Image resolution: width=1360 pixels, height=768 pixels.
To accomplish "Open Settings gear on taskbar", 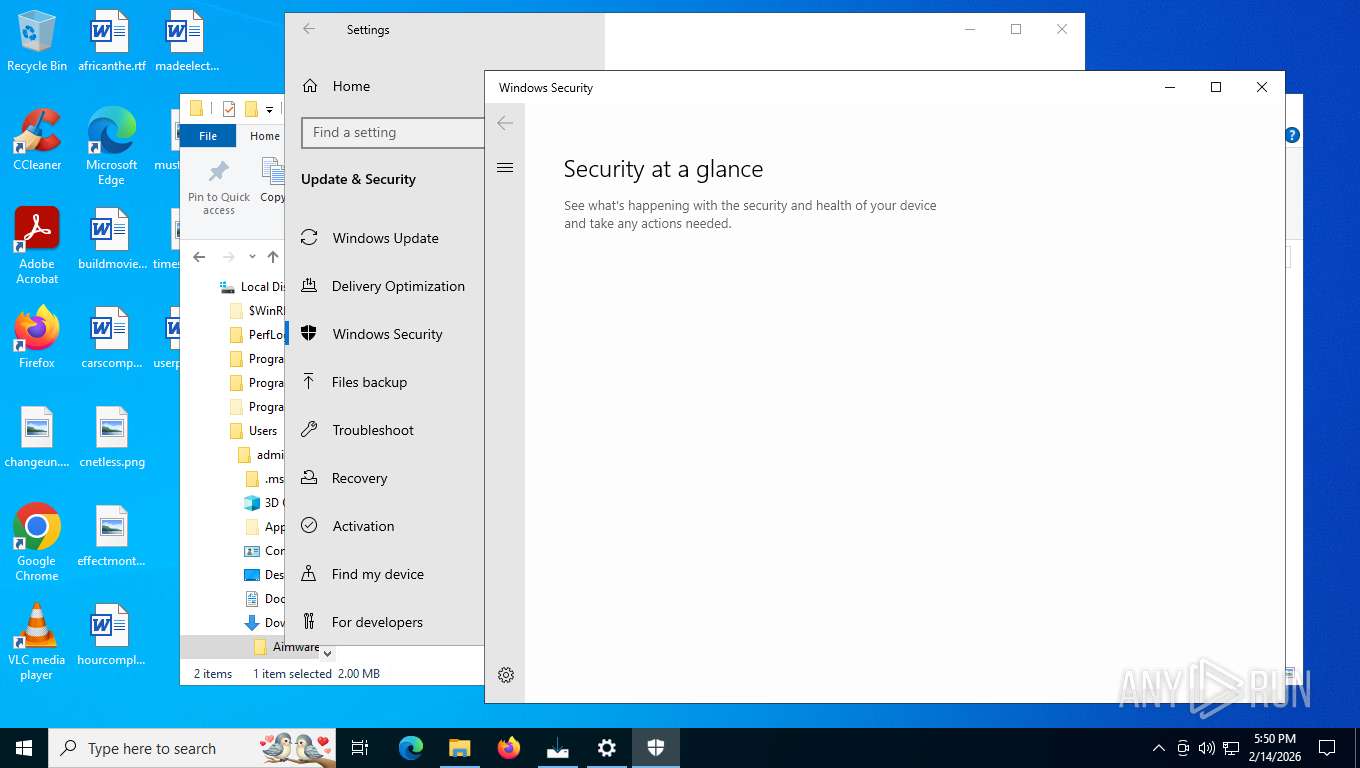I will (x=607, y=748).
